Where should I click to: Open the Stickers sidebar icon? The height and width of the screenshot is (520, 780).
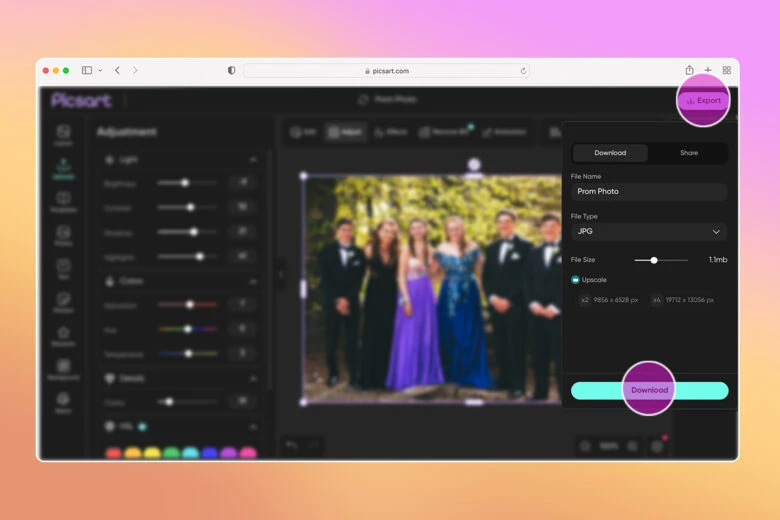point(63,302)
